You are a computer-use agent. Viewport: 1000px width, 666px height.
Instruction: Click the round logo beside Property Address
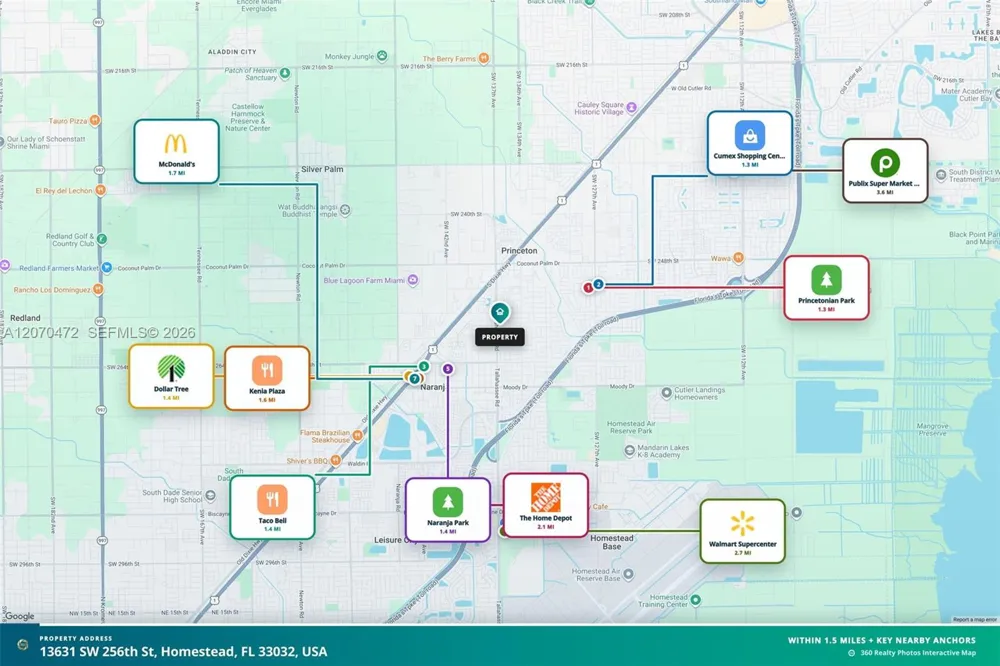tap(22, 644)
